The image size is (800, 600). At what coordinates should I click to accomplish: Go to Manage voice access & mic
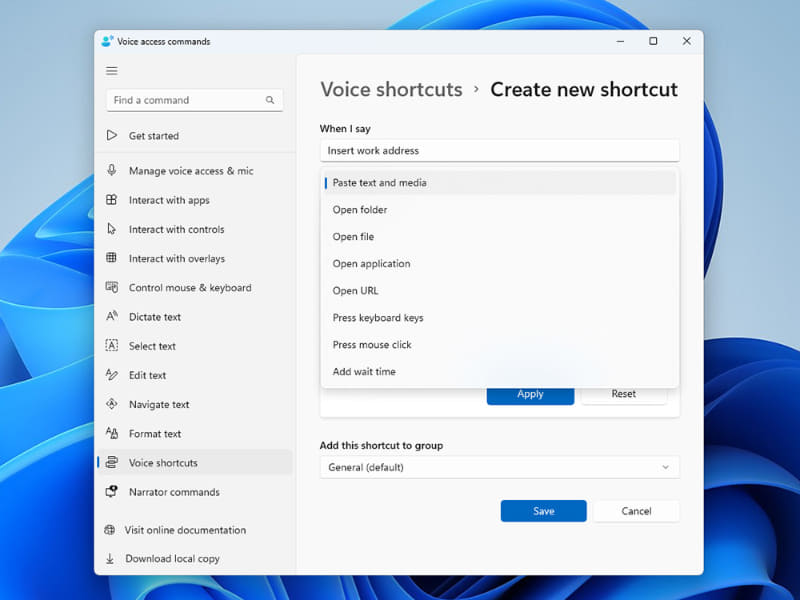(194, 171)
